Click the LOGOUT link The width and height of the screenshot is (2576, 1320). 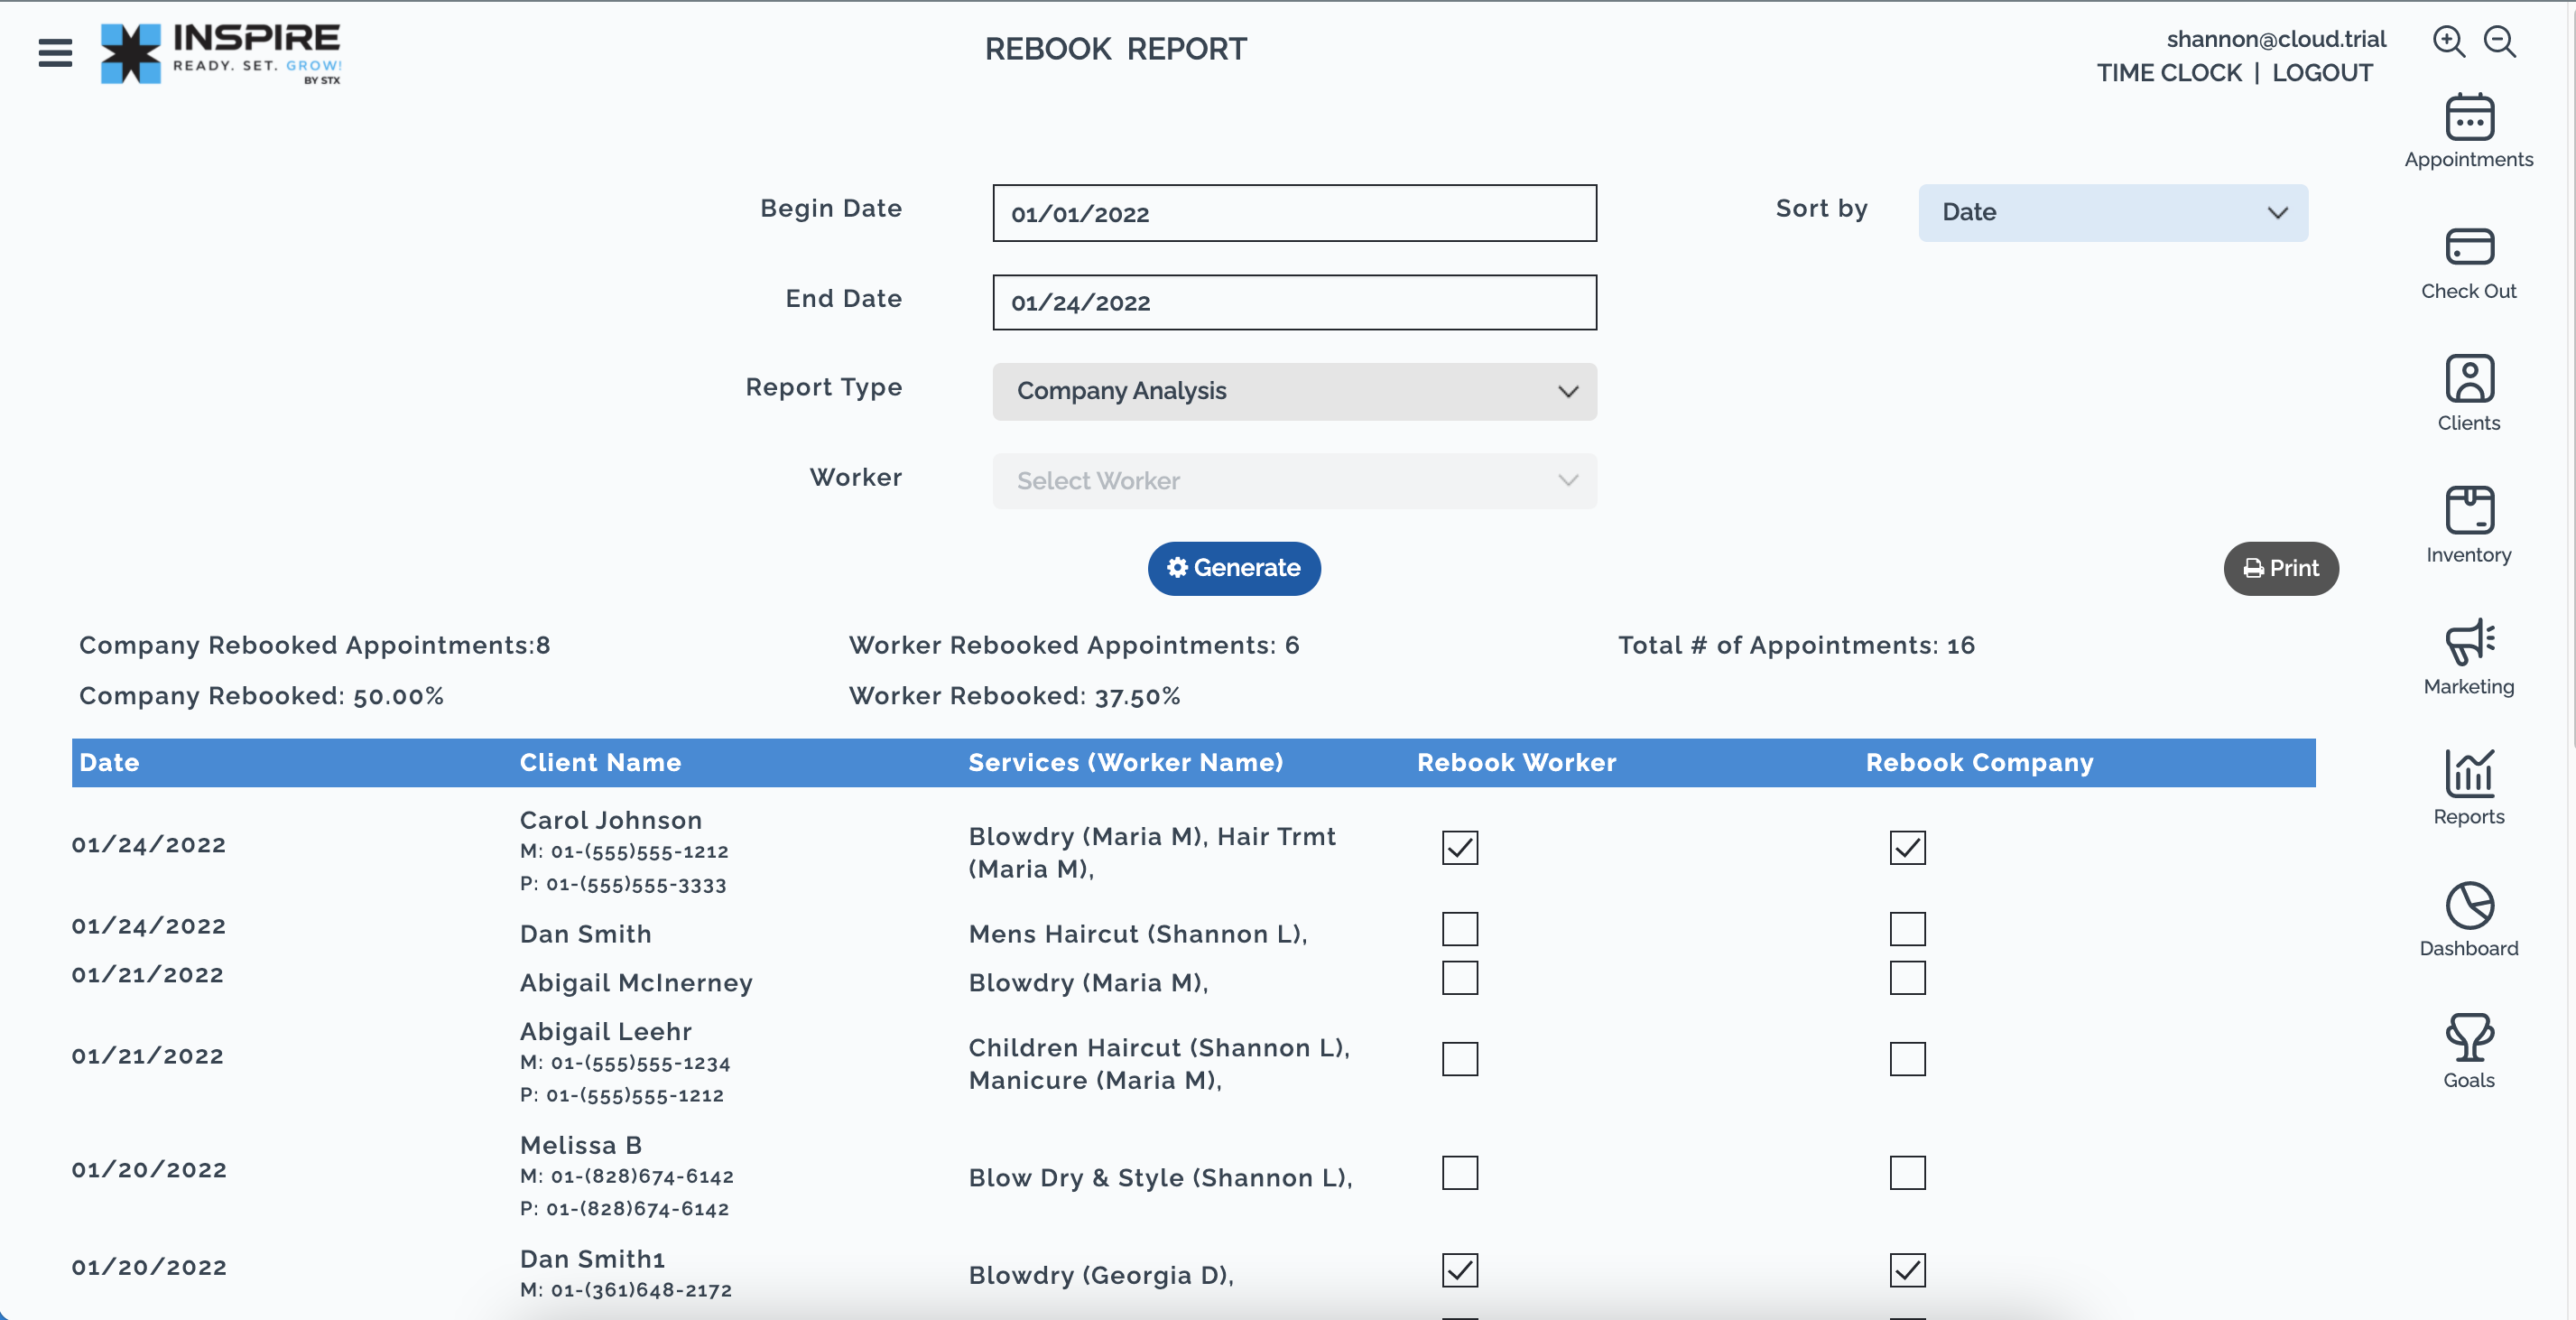tap(2322, 73)
